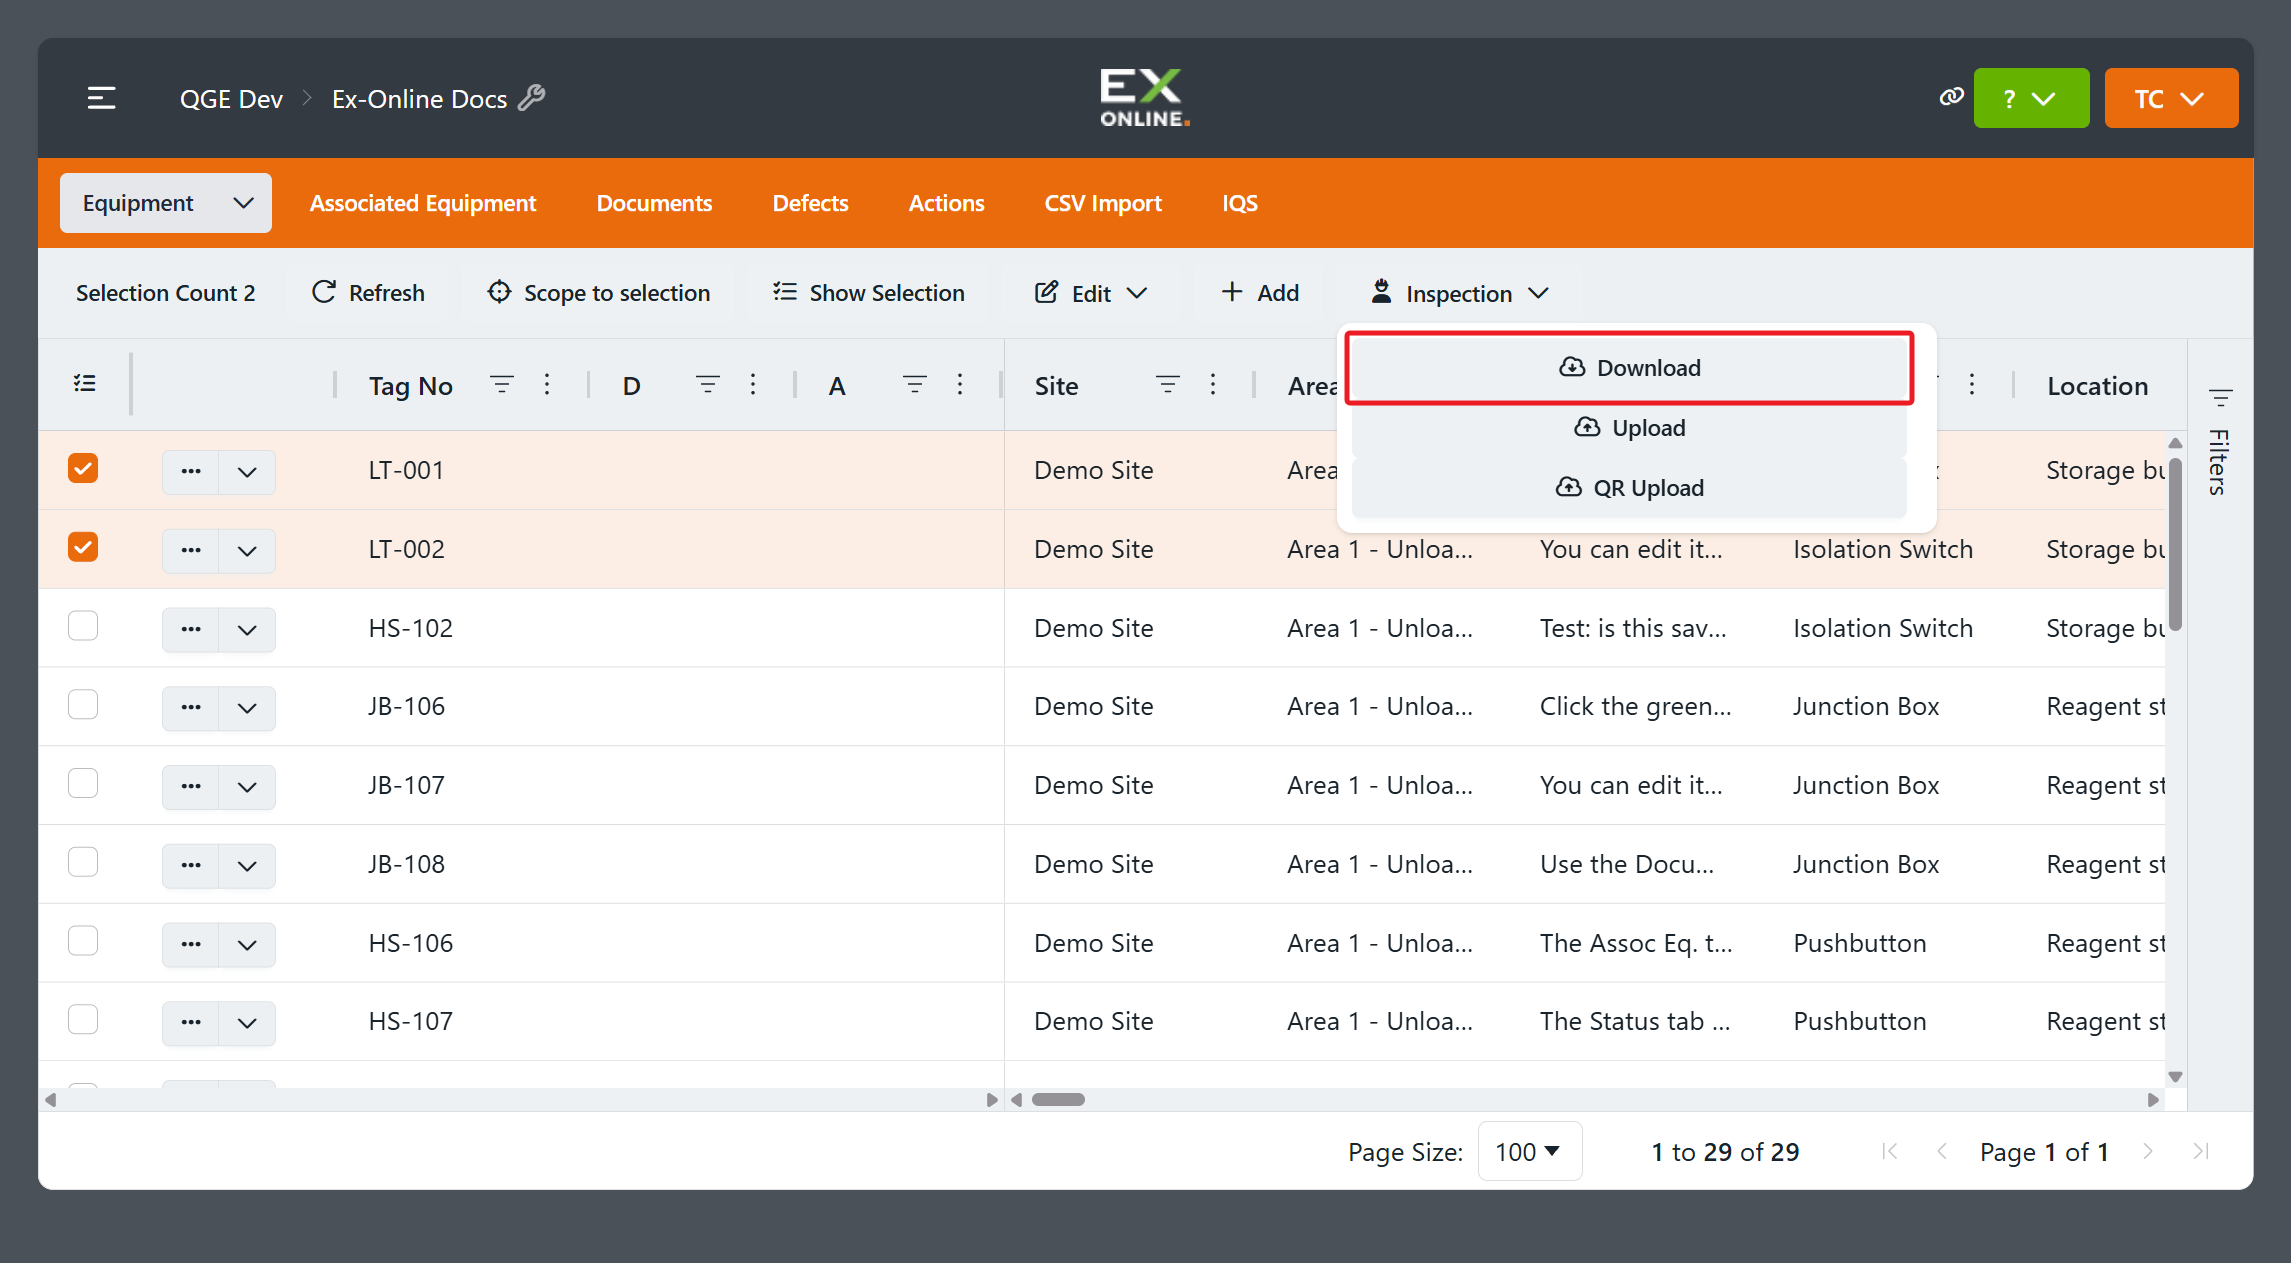Expand the Edit dropdown
2291x1263 pixels.
pyautogui.click(x=1091, y=293)
